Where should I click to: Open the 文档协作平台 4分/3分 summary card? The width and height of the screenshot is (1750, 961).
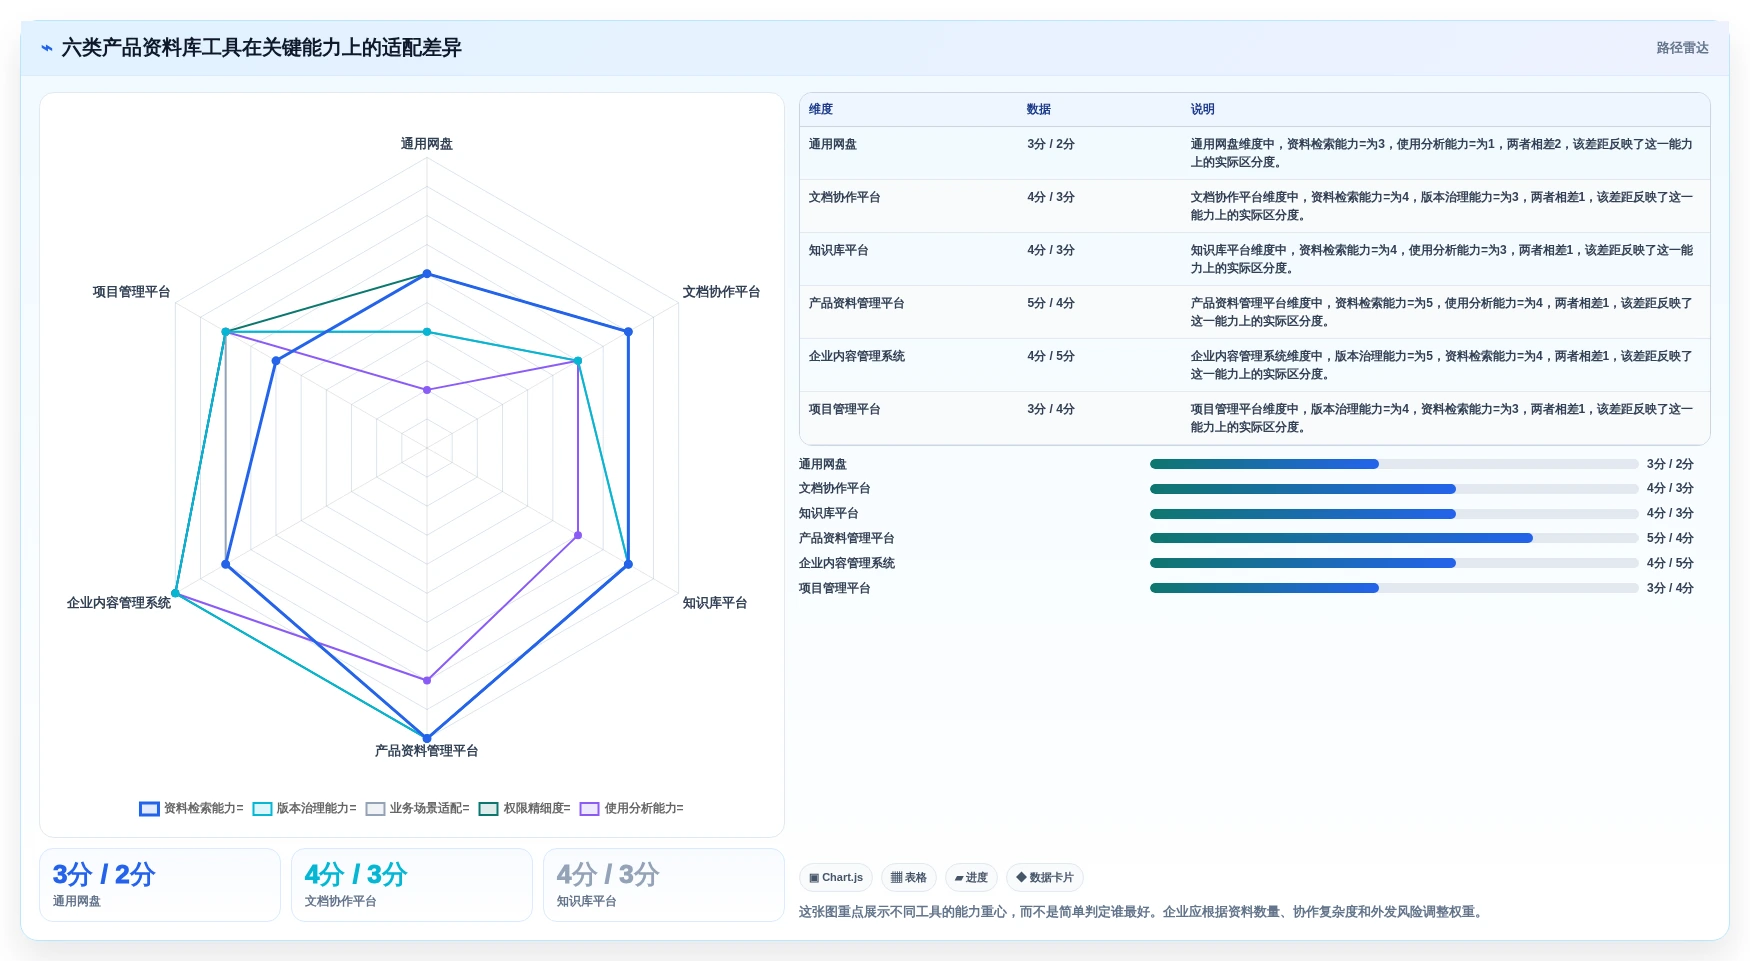pyautogui.click(x=412, y=885)
